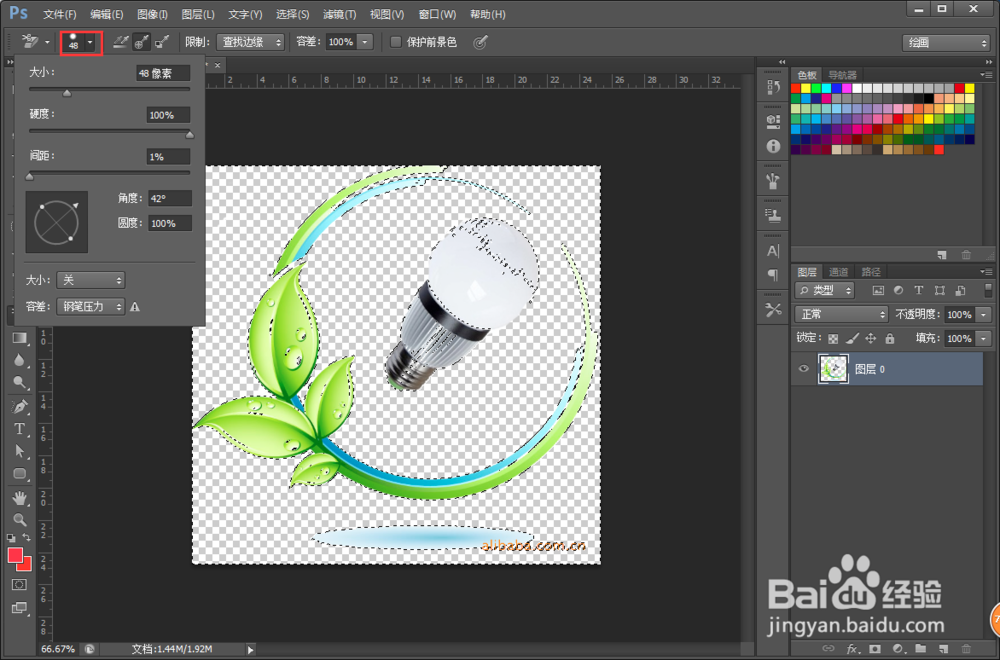Select the Gradient tool
The image size is (1000, 660).
20,338
